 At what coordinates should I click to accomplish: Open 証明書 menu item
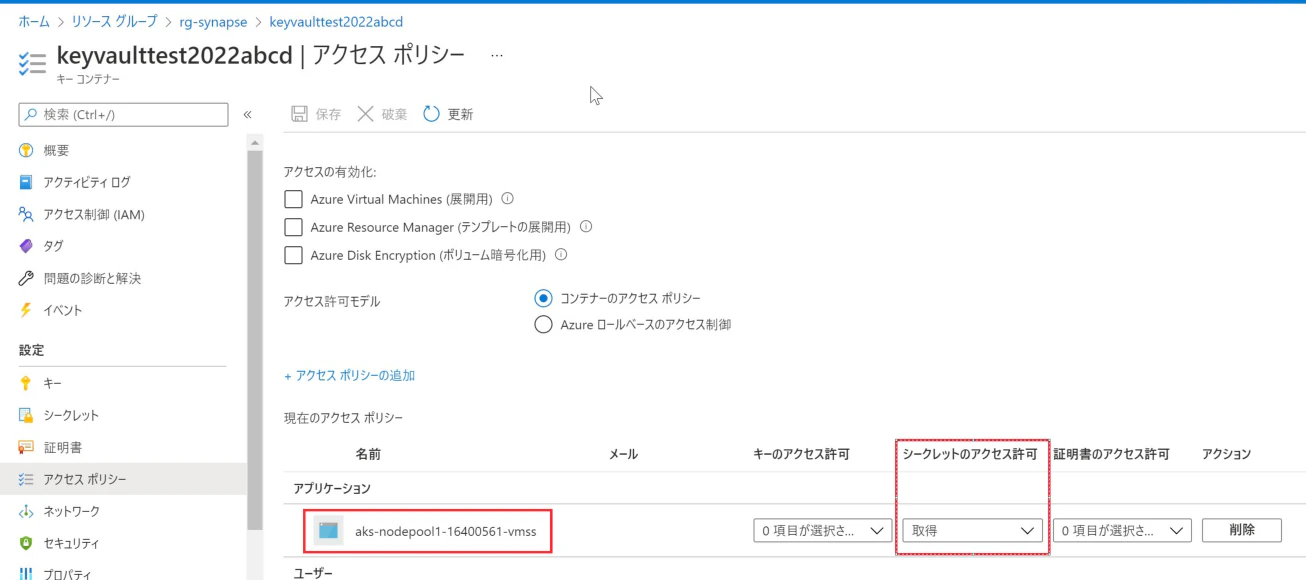[x=63, y=448]
